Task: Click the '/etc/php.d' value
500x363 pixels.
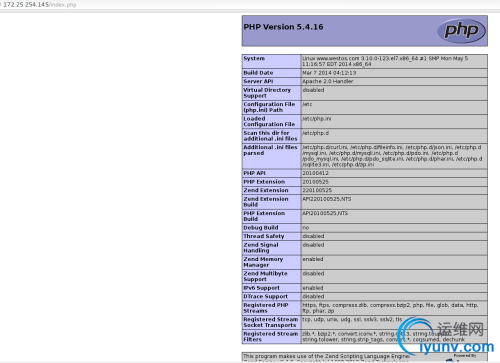Action: click(316, 133)
